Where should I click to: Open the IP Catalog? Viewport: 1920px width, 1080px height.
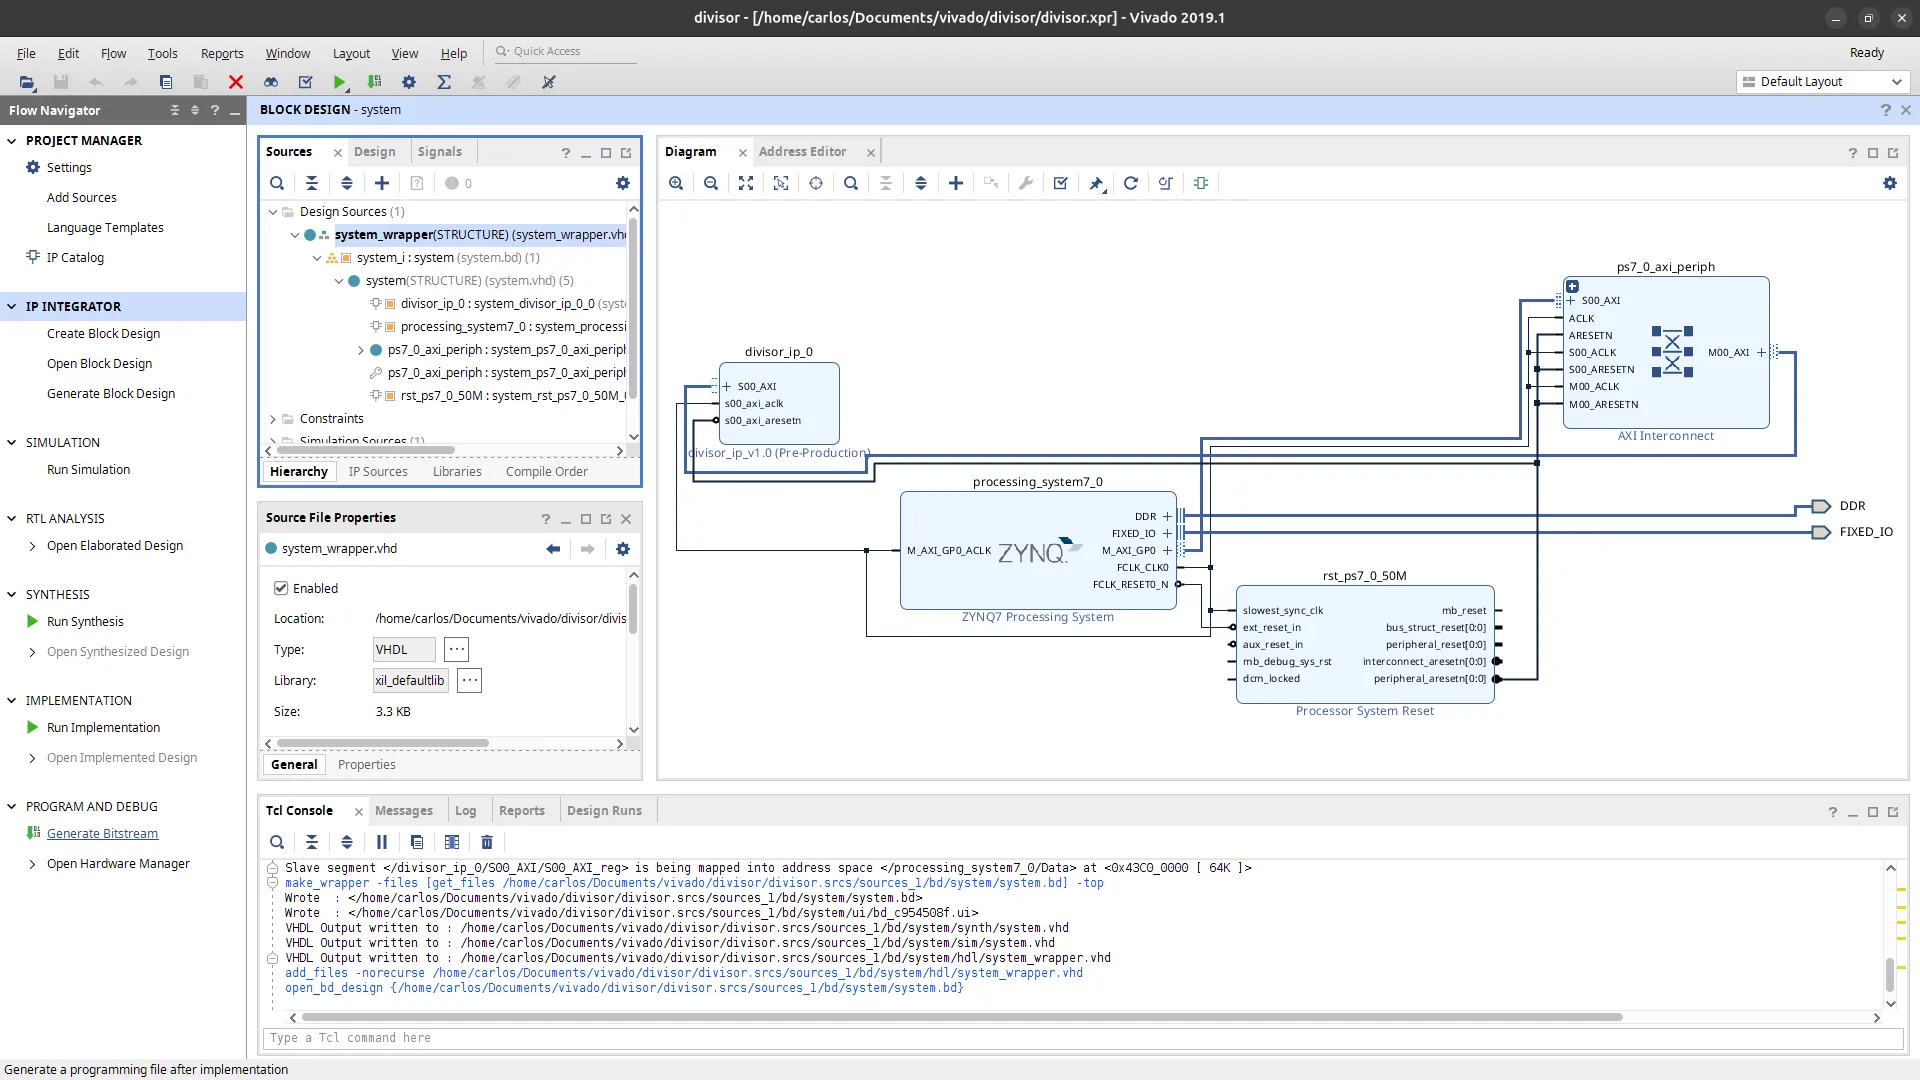[75, 258]
